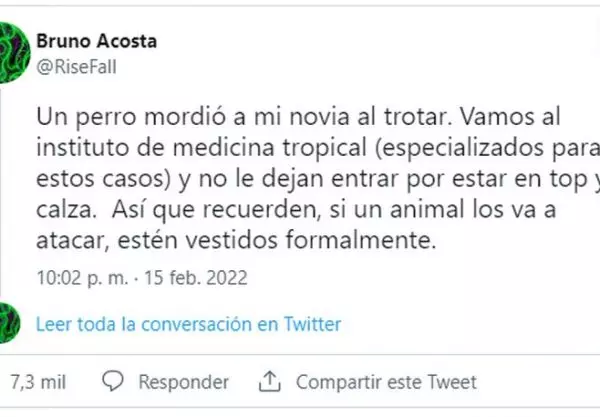Open Leer toda la conversación en Twitter

[188, 324]
